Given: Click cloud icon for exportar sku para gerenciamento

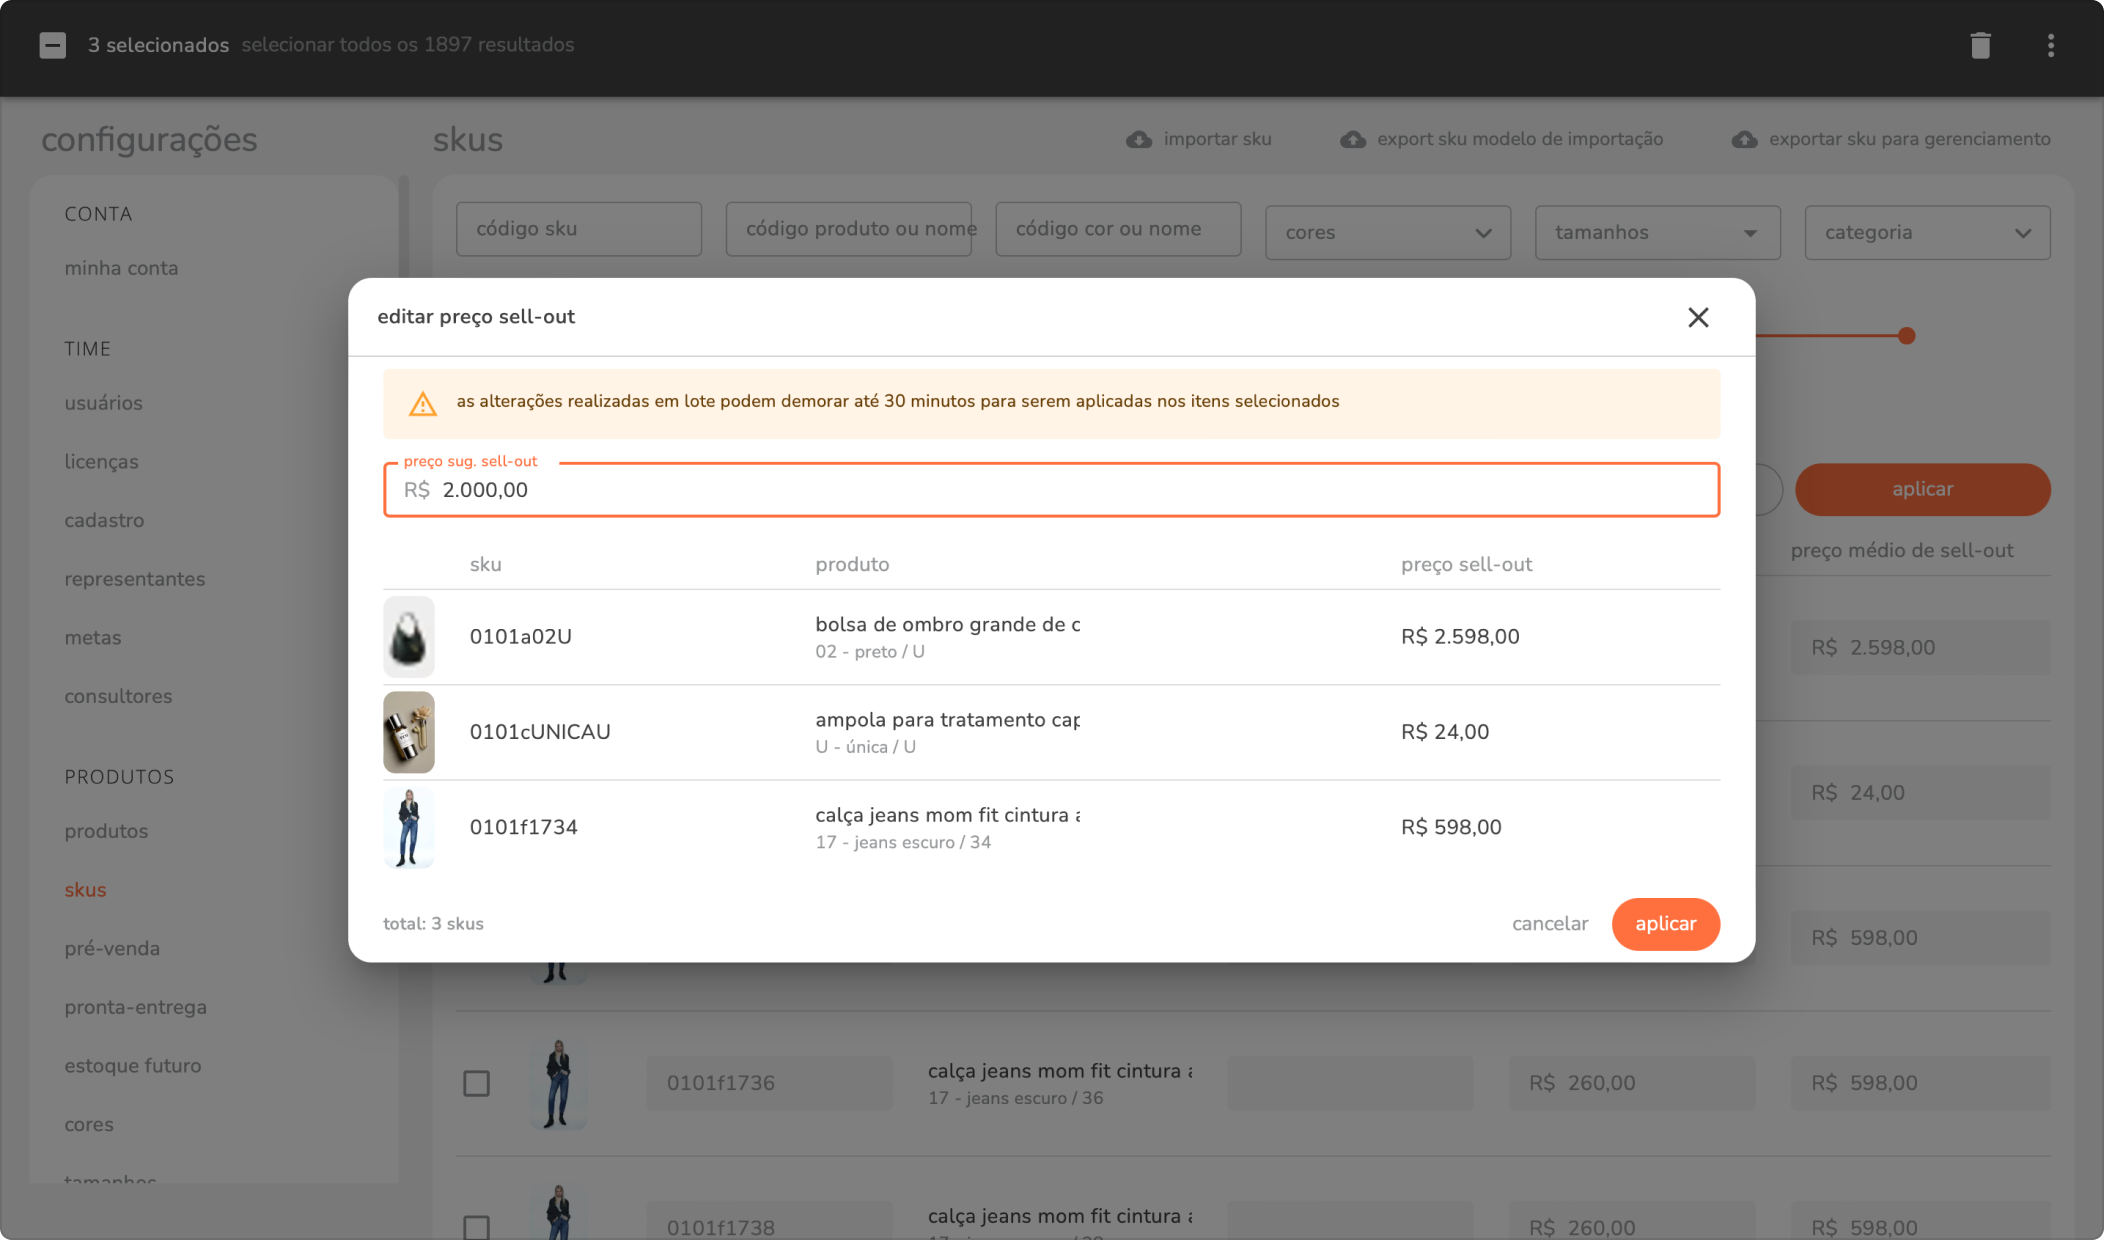Looking at the screenshot, I should coord(1744,140).
